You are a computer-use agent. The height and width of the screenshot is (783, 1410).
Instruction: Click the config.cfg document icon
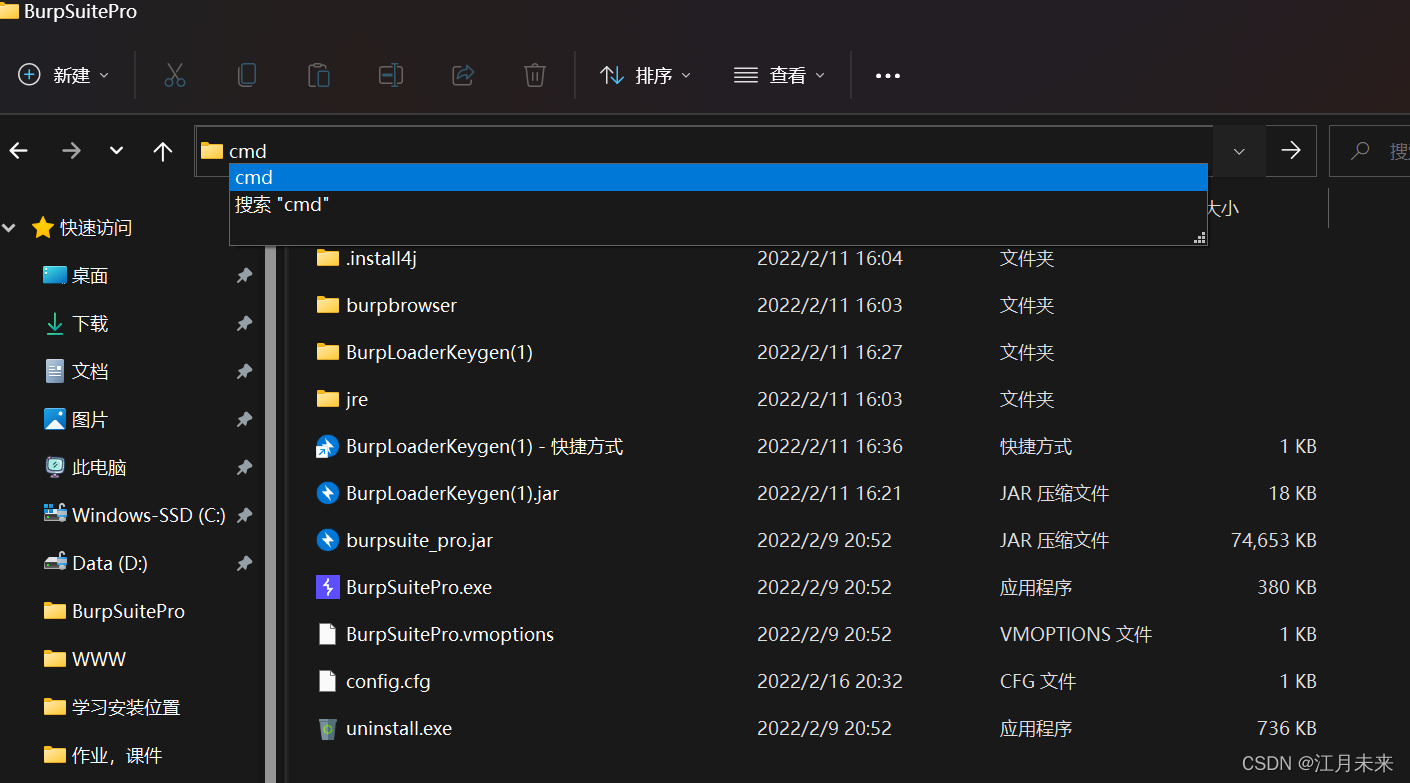click(x=327, y=681)
